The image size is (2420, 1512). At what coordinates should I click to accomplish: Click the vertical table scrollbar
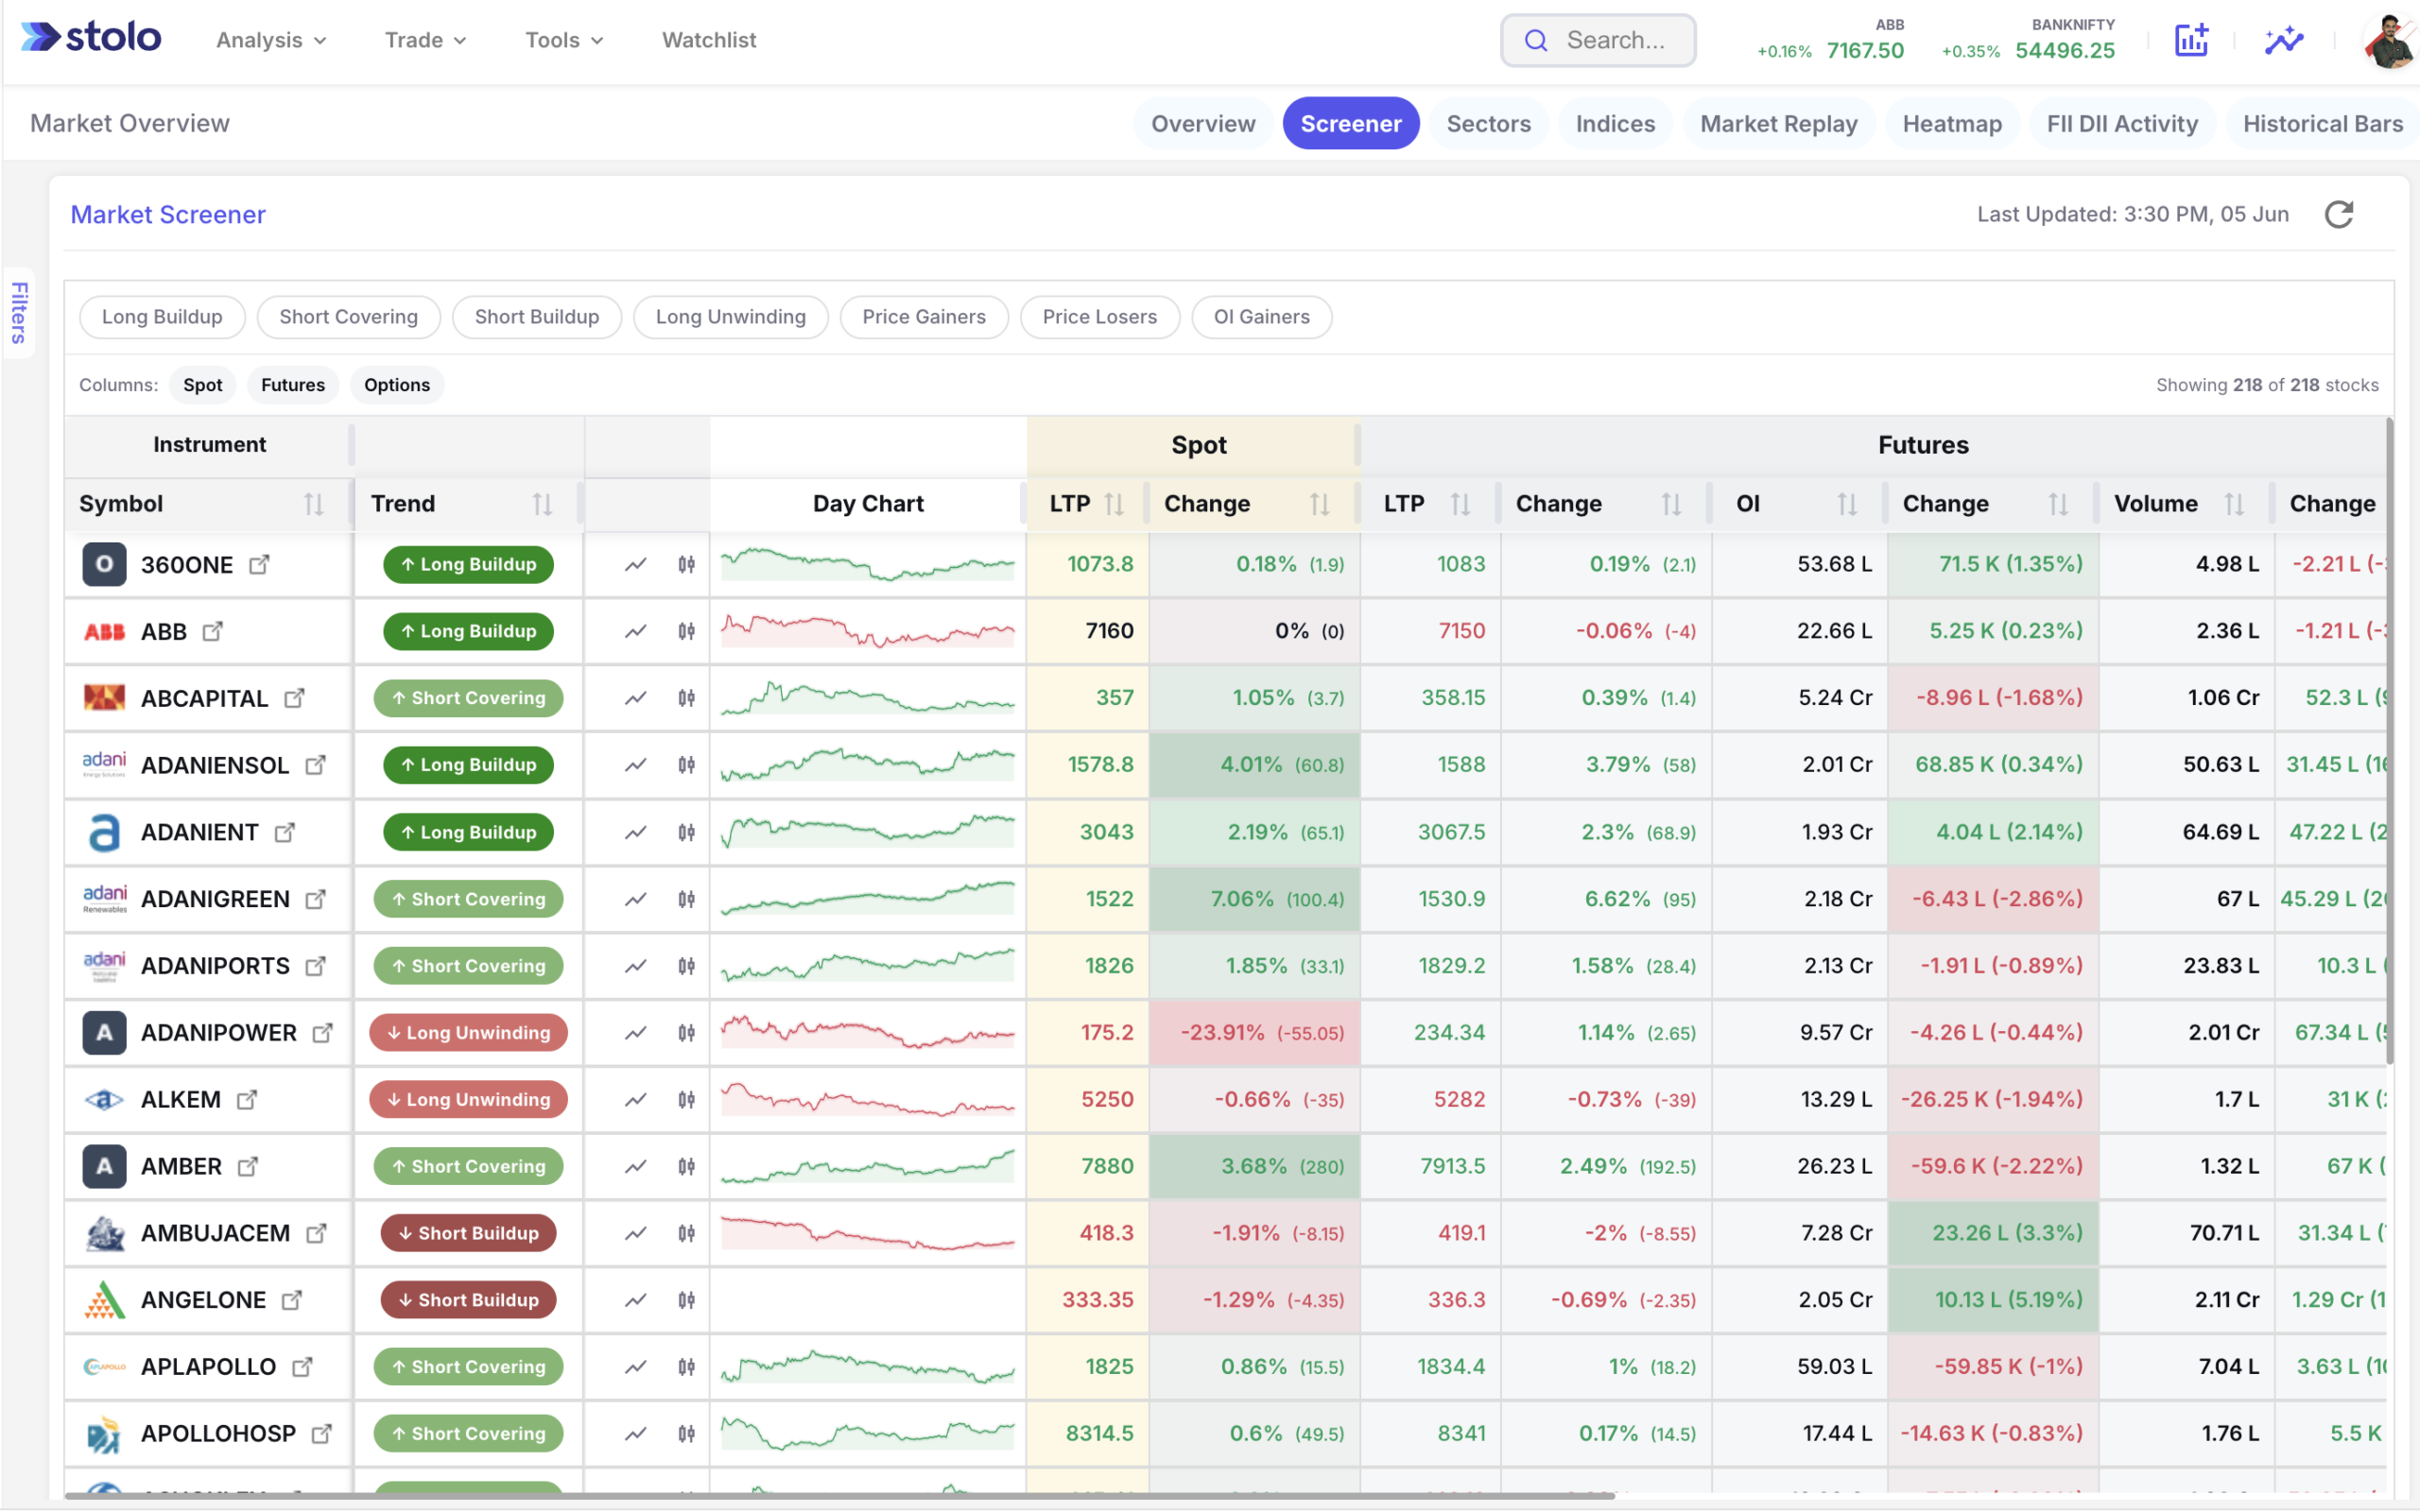click(x=2390, y=740)
